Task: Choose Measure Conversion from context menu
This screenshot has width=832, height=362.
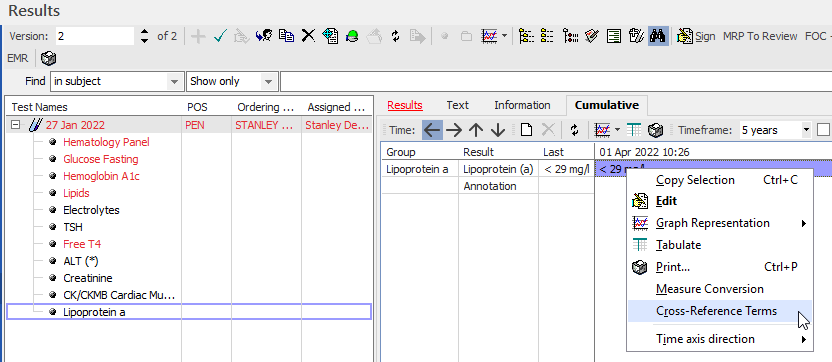Action: 720,289
